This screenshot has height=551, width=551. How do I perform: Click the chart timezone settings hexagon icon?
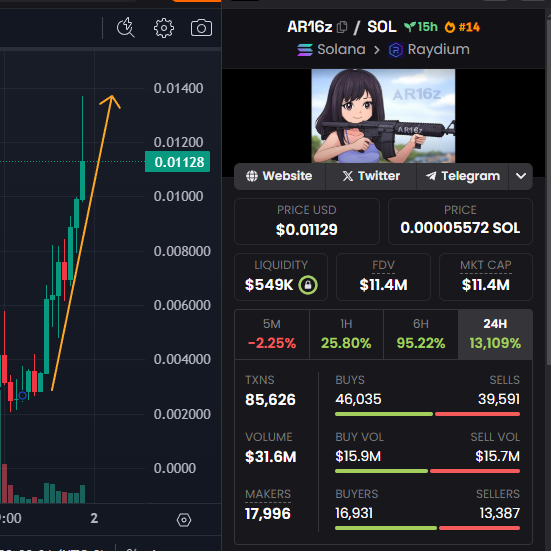pyautogui.click(x=184, y=520)
